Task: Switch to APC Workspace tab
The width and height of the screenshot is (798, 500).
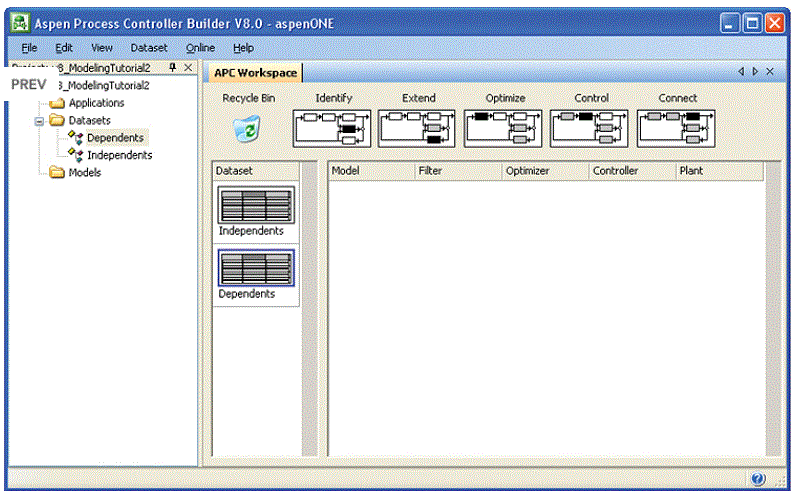Action: (x=255, y=73)
